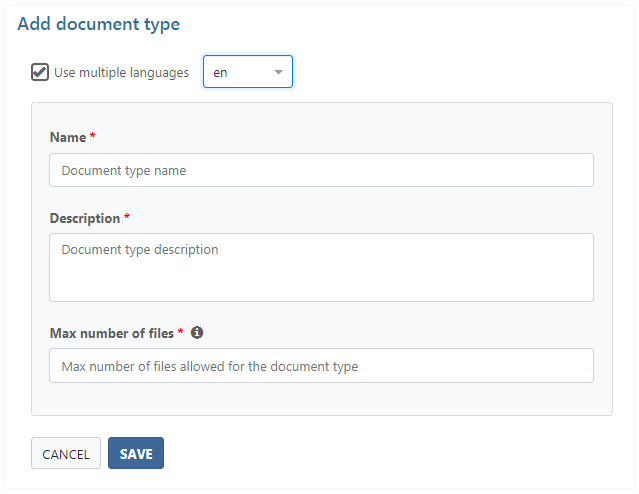Select the Max number of files input

pos(321,366)
